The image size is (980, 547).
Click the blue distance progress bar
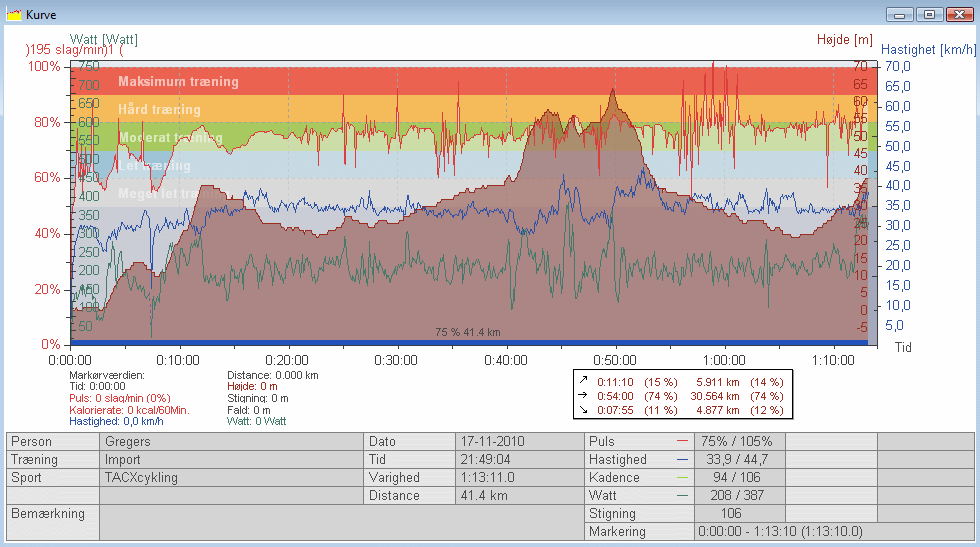click(x=469, y=343)
